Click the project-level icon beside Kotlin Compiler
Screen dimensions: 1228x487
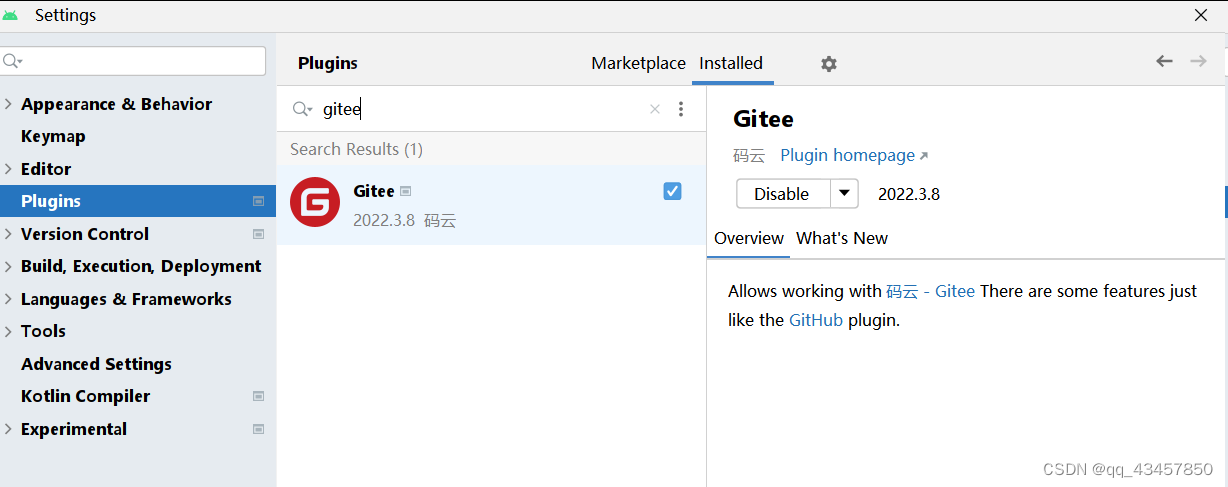point(259,396)
